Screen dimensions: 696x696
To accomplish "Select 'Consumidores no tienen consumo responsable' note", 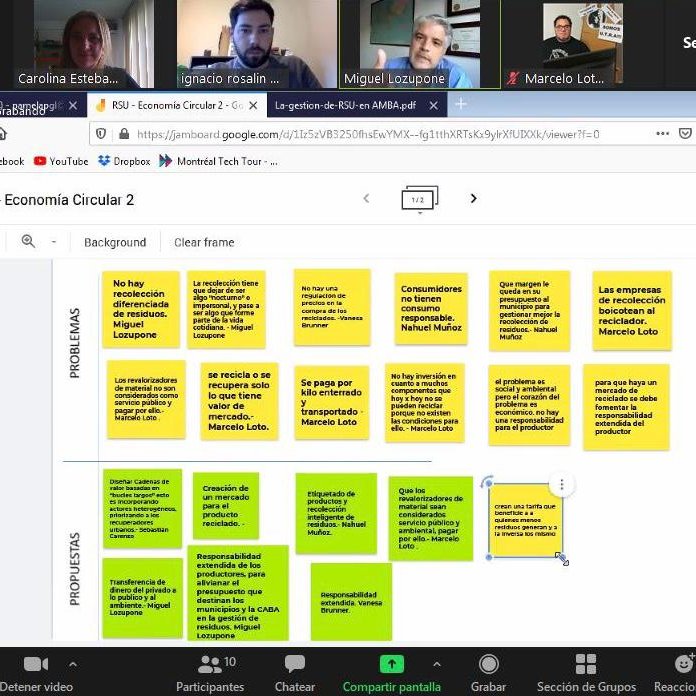I will pos(431,308).
